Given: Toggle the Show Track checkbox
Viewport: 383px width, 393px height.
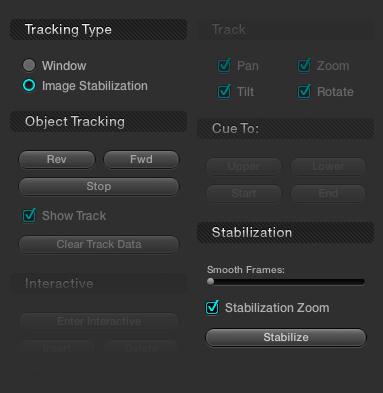Looking at the screenshot, I should (x=29, y=215).
